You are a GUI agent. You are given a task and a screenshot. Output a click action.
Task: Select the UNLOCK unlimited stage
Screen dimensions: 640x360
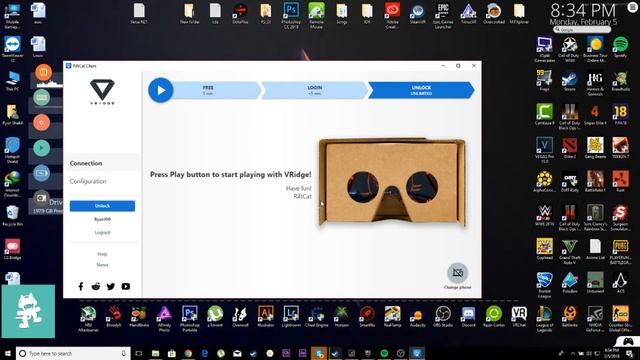421,90
